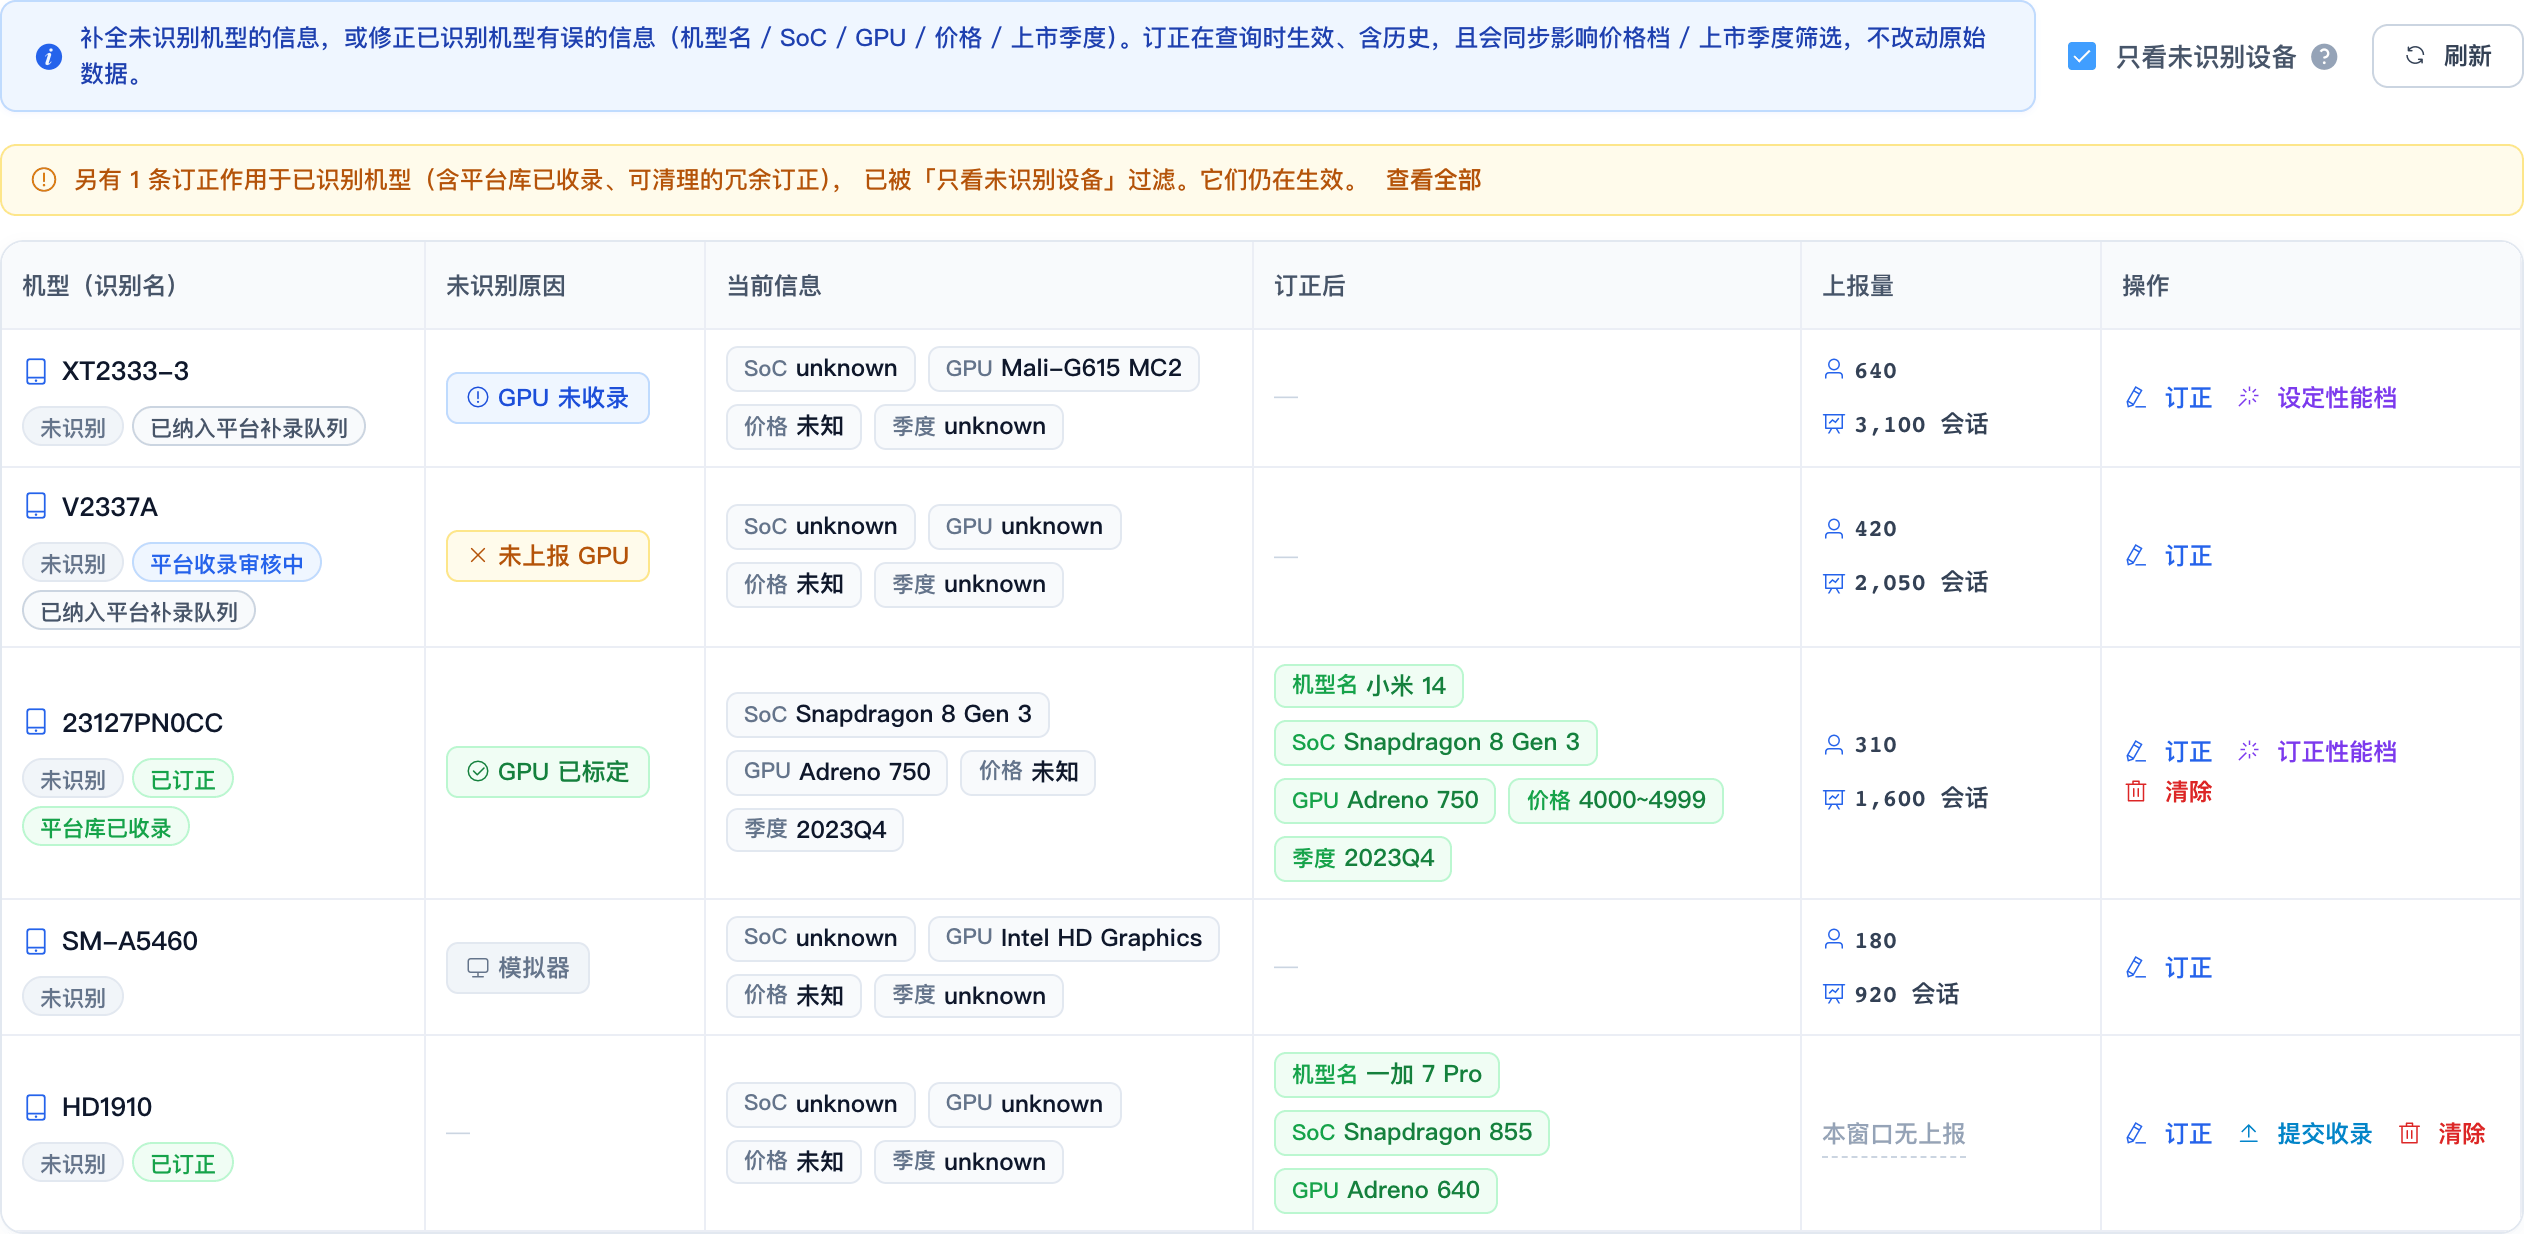
Task: Click the session icon beside 2,050 会话
Action: tap(1834, 582)
